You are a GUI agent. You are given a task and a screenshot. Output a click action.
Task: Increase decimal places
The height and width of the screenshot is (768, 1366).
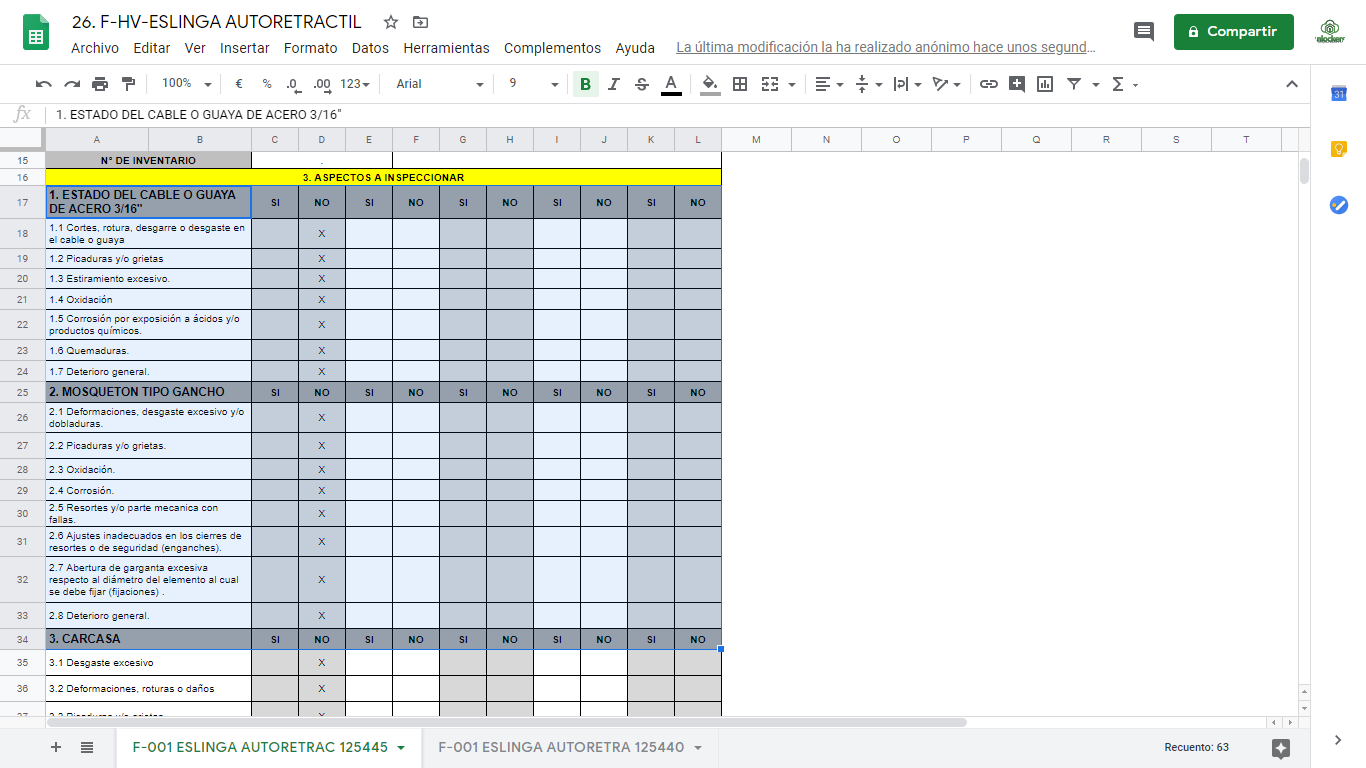click(321, 84)
